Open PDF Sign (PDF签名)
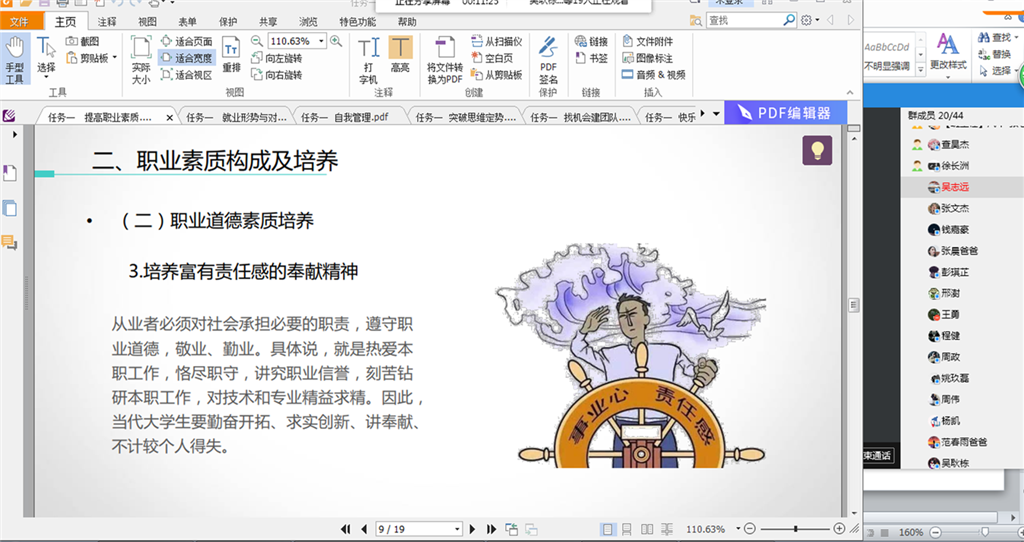Screen dimensions: 1024x542 pos(549,60)
